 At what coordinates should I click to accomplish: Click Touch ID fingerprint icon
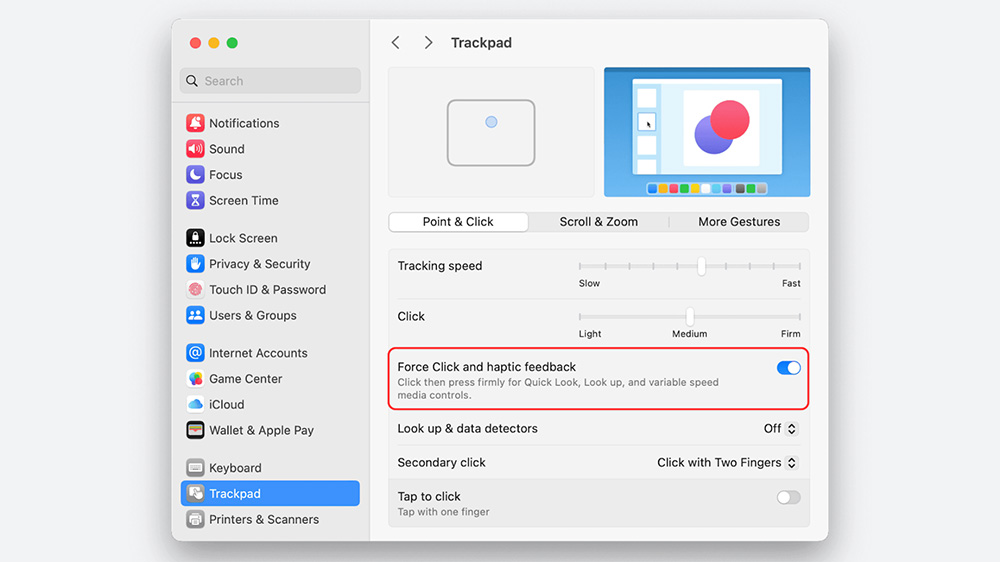point(195,290)
